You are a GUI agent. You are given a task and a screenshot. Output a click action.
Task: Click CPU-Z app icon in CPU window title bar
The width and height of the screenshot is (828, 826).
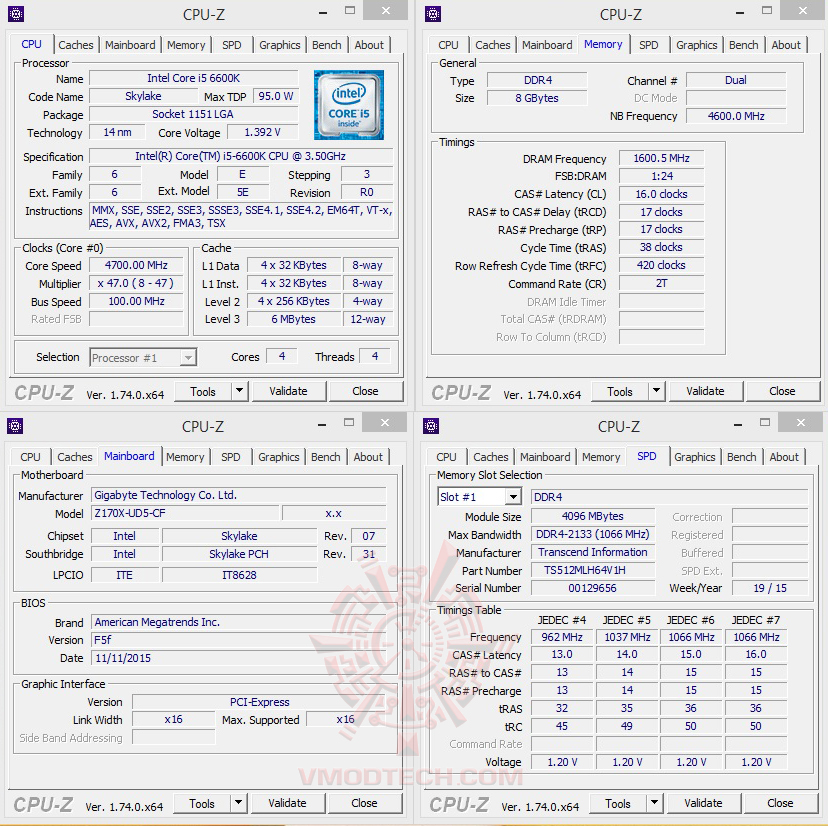[x=16, y=14]
